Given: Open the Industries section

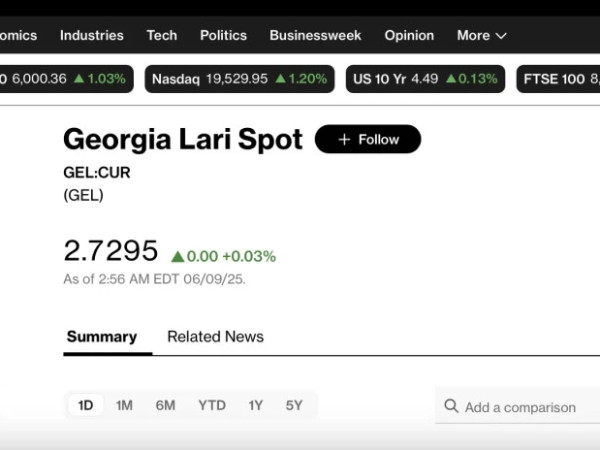Looking at the screenshot, I should (92, 35).
